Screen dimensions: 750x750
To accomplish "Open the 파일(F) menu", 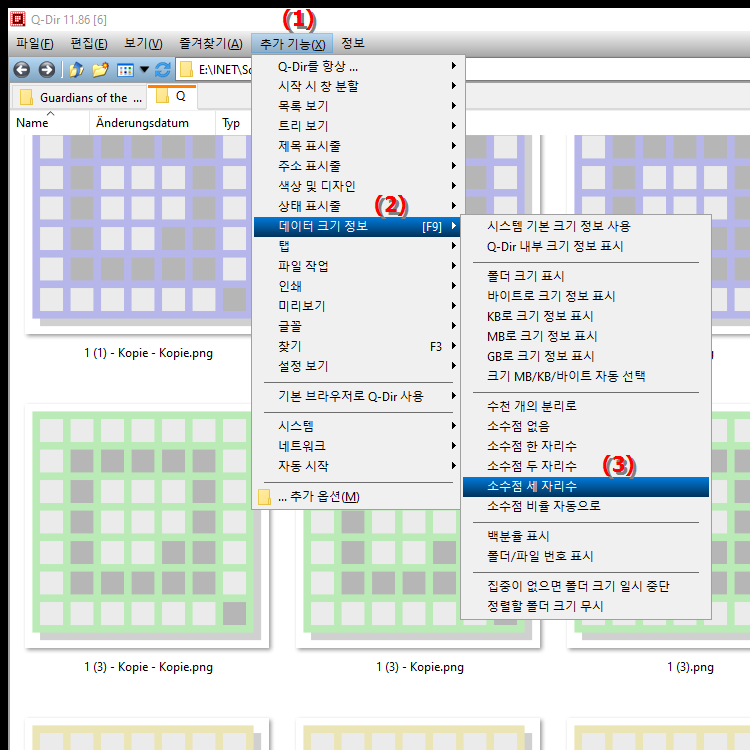I will [34, 44].
